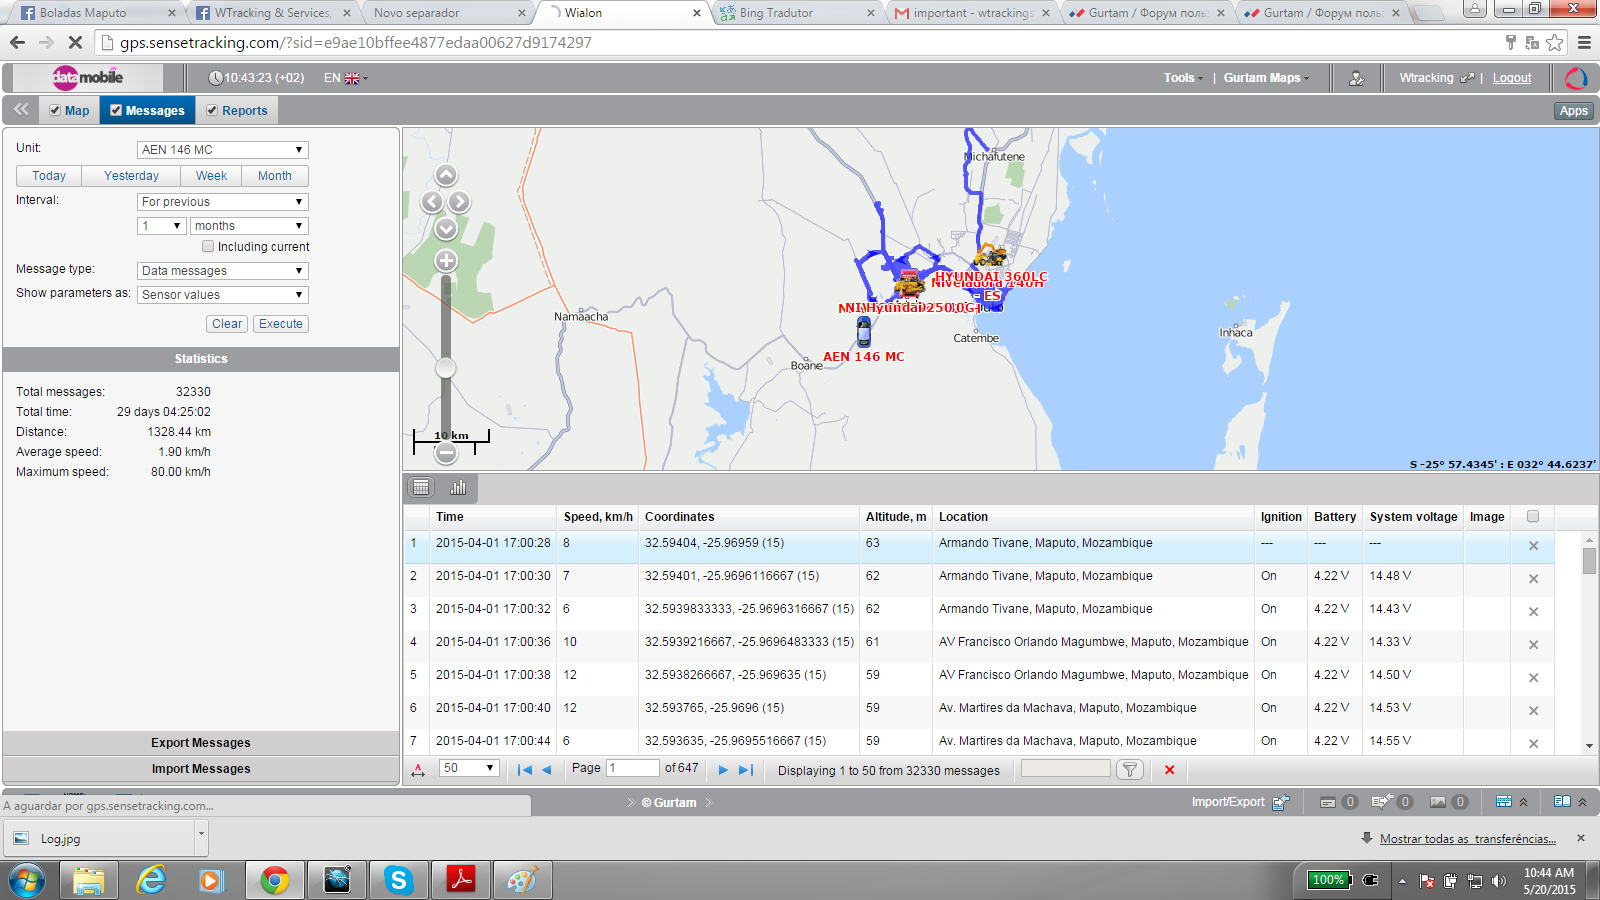Toggle the Map panel checkbox
Screen dimensions: 1600x900
pyautogui.click(x=55, y=111)
